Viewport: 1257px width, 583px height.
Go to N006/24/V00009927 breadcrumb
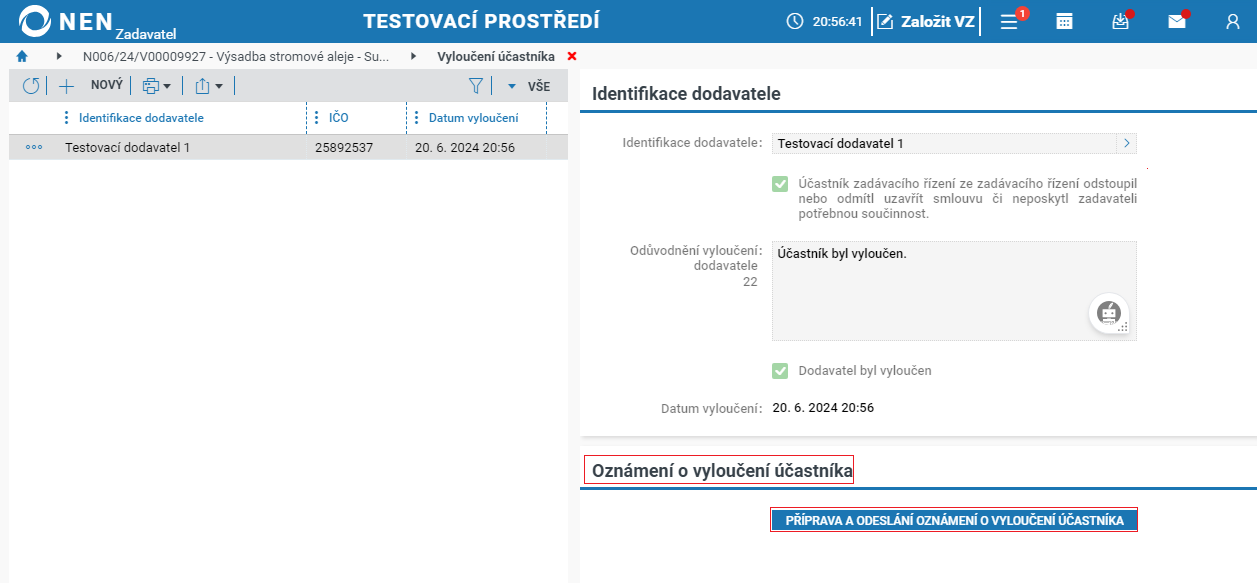[237, 56]
